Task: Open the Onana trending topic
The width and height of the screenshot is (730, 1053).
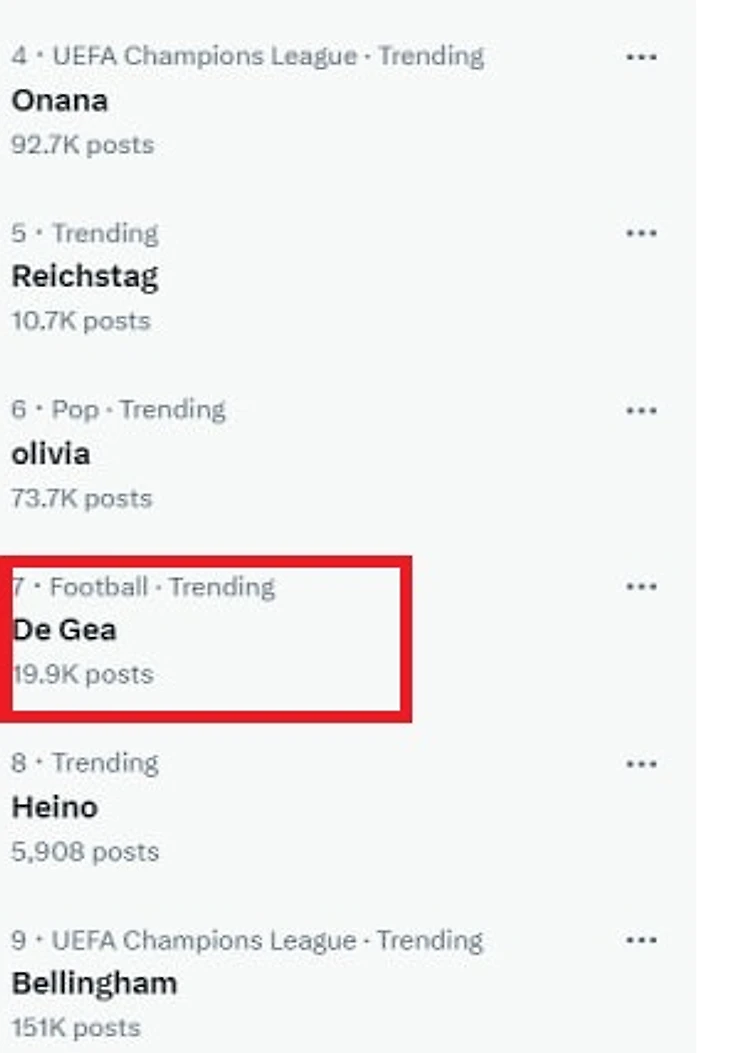Action: point(59,100)
